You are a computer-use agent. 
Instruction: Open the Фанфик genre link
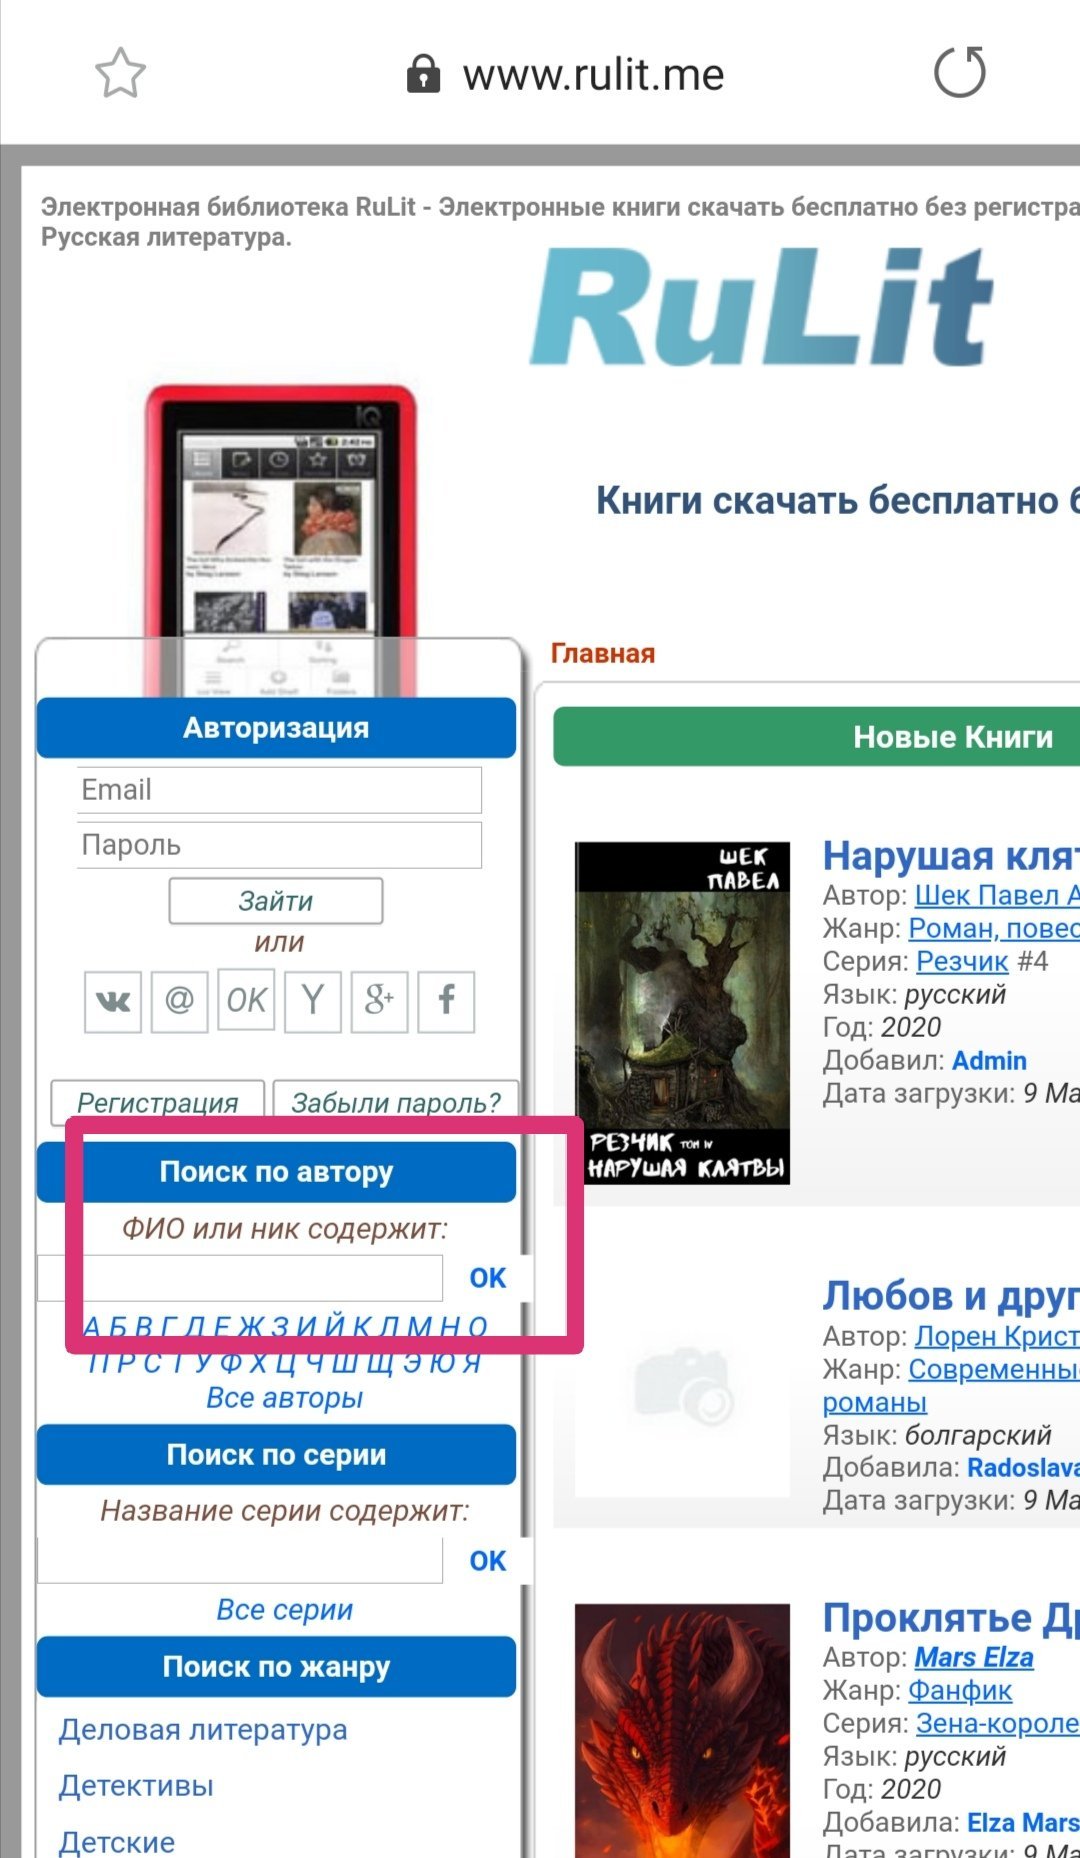click(960, 1690)
